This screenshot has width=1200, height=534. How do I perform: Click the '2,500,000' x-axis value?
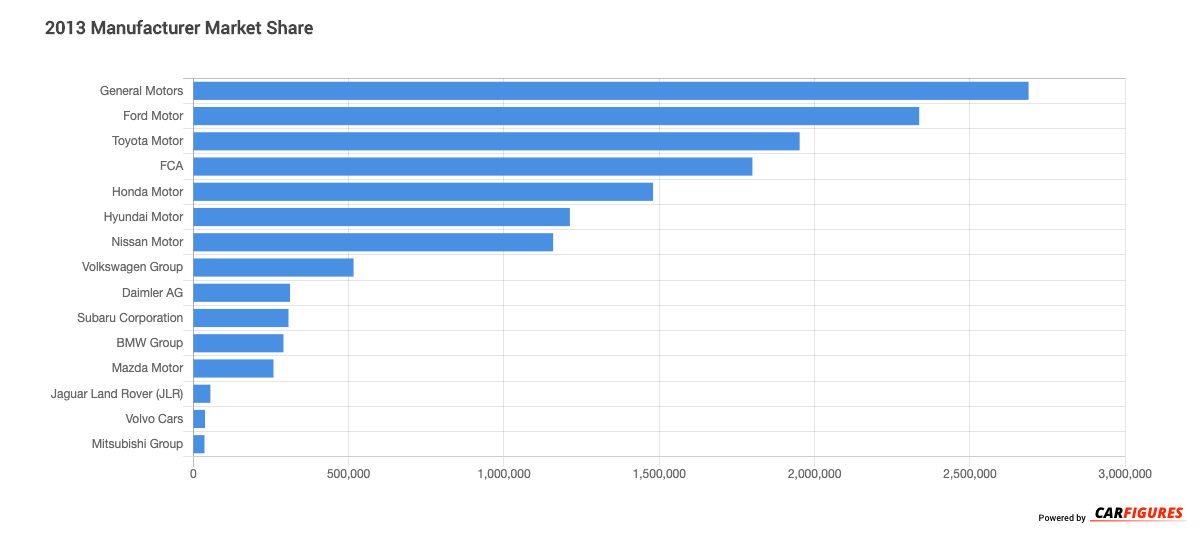click(970, 473)
